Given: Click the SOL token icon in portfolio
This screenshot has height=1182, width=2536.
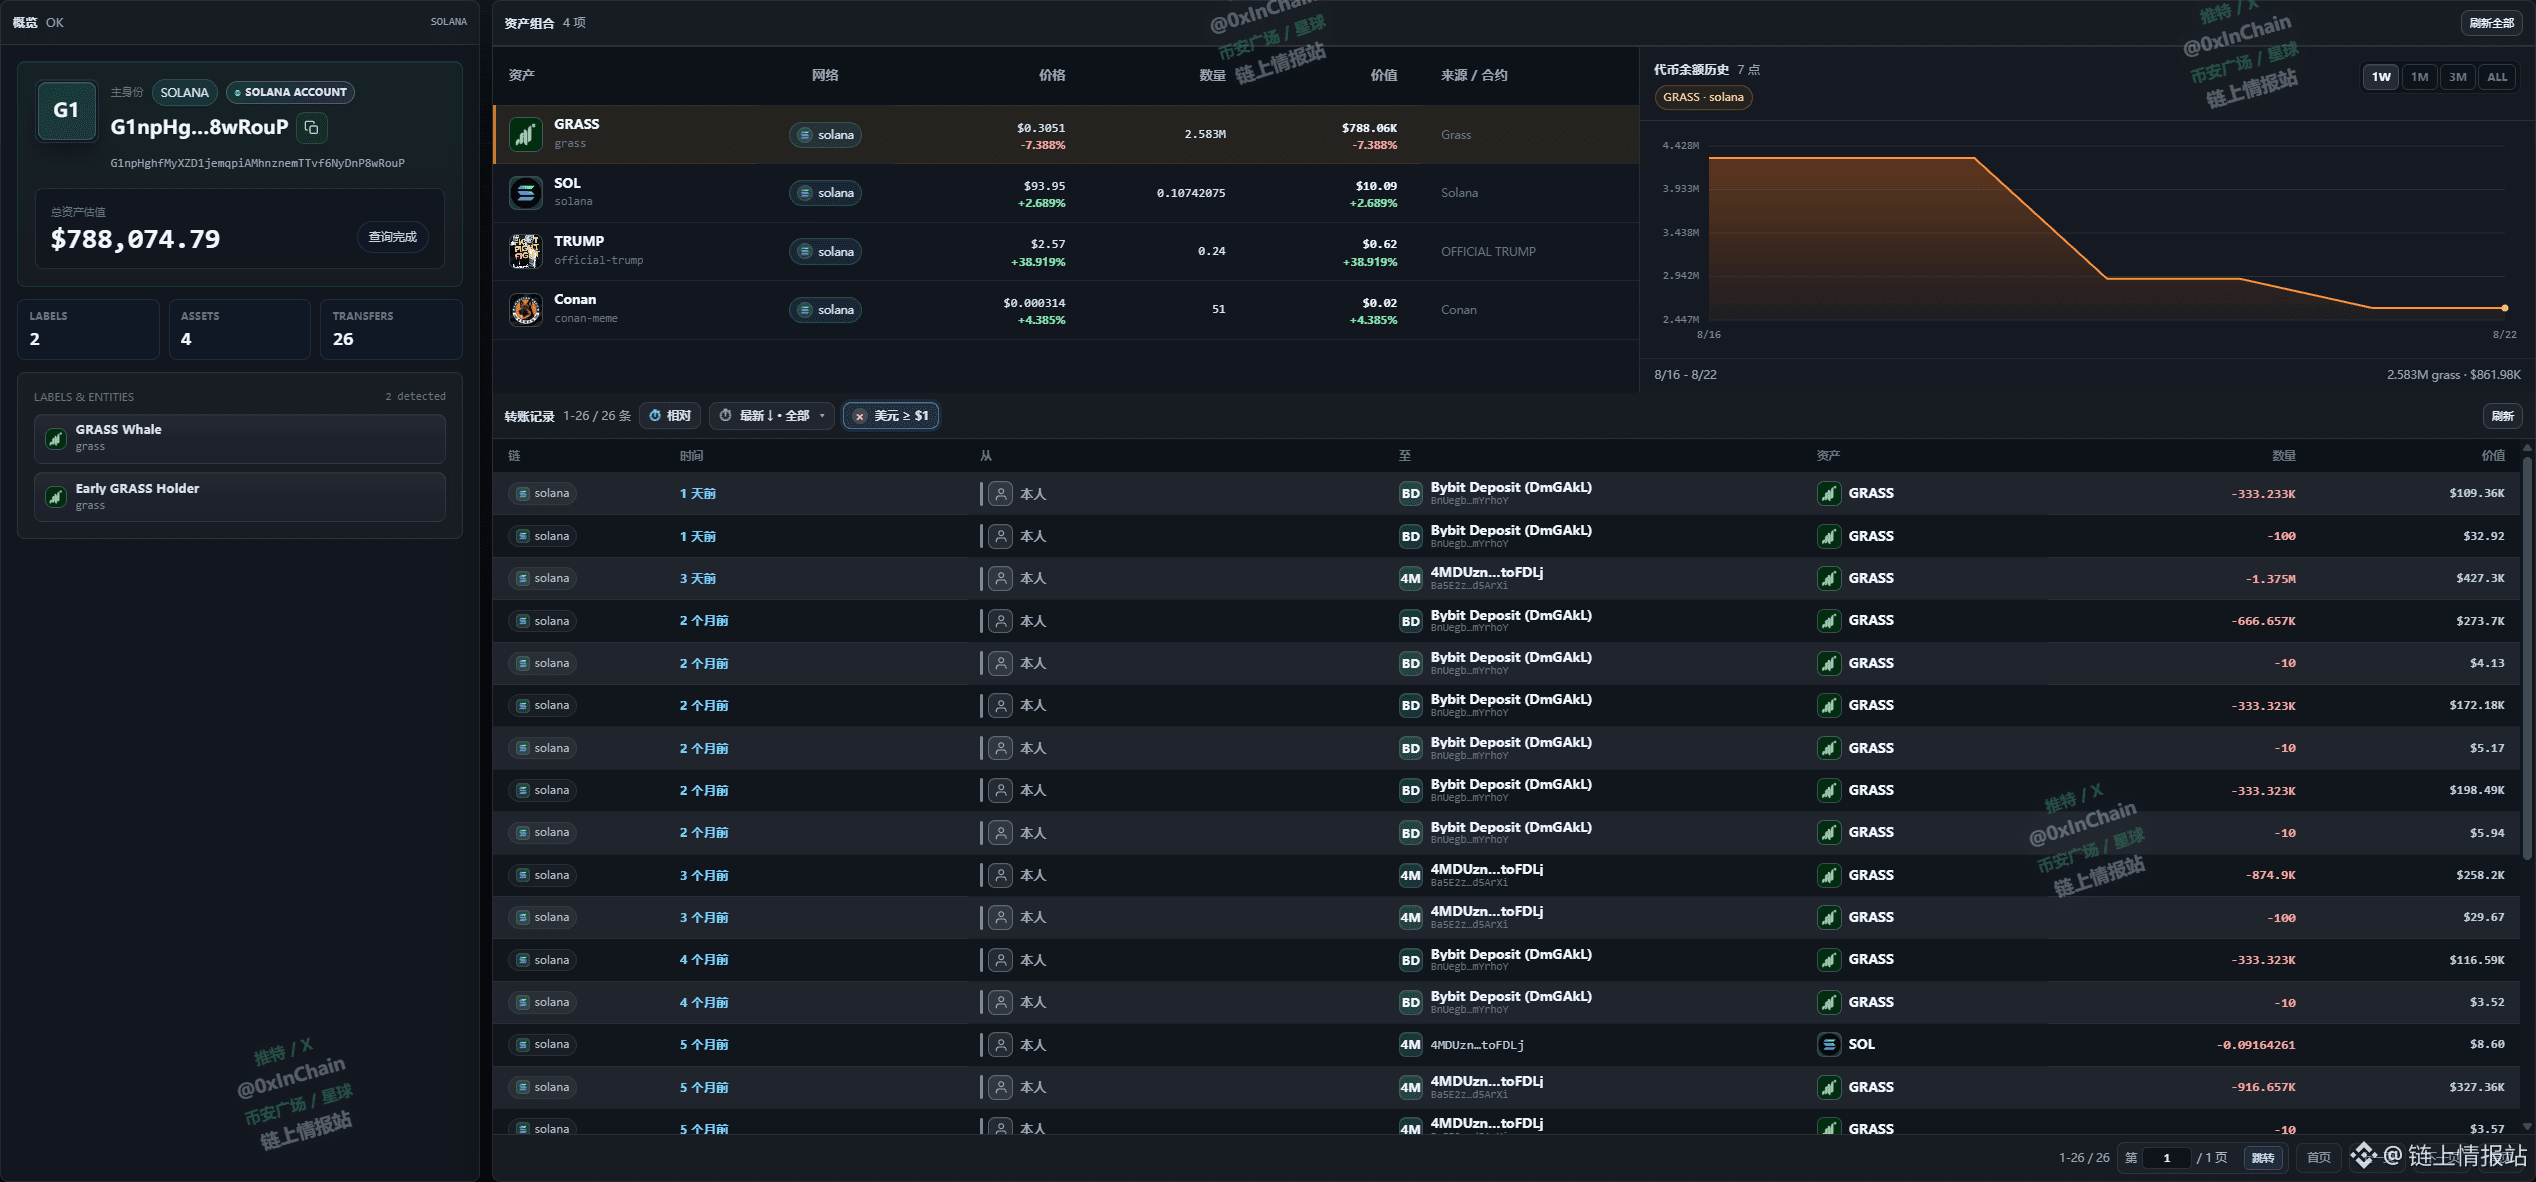Looking at the screenshot, I should point(525,192).
